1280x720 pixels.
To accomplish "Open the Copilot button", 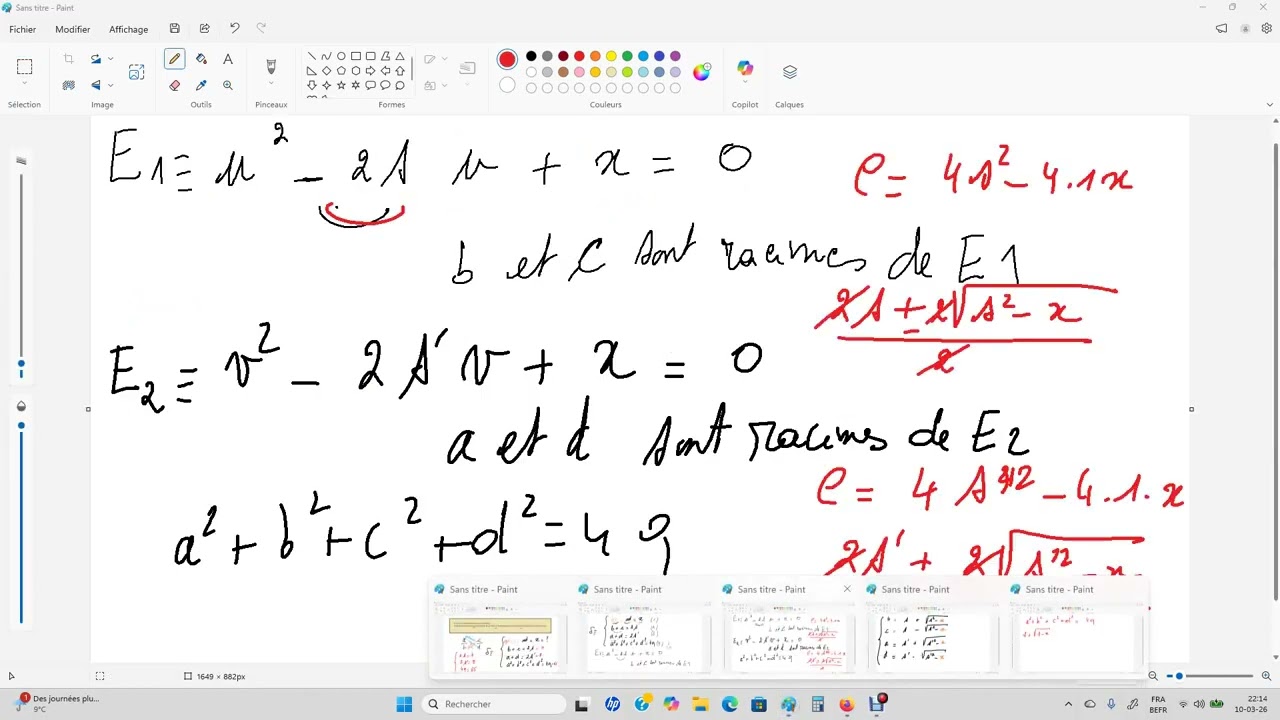I will 745,69.
